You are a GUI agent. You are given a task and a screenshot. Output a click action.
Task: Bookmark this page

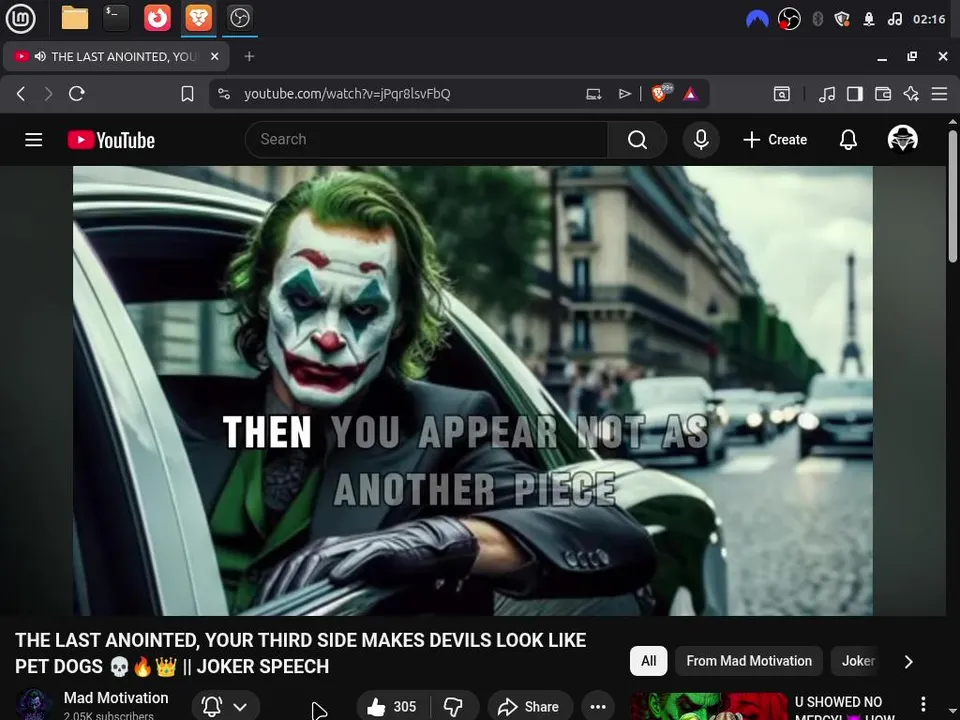click(187, 94)
